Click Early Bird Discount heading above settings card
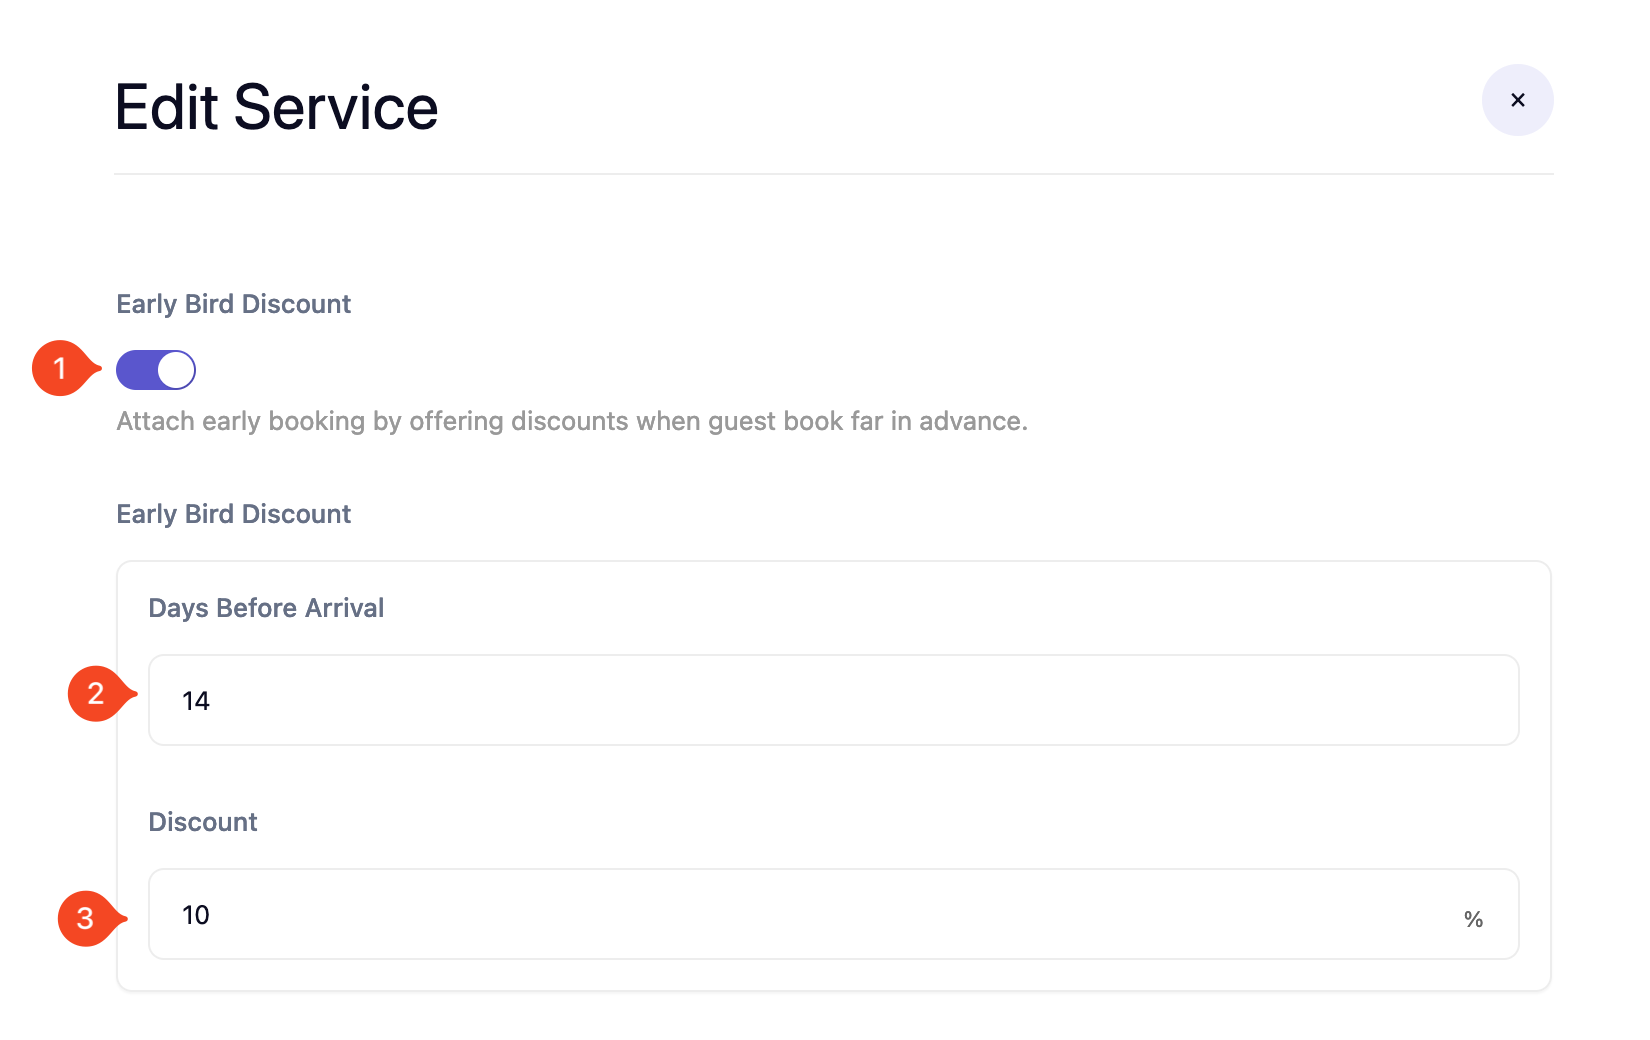This screenshot has width=1650, height=1040. (233, 514)
